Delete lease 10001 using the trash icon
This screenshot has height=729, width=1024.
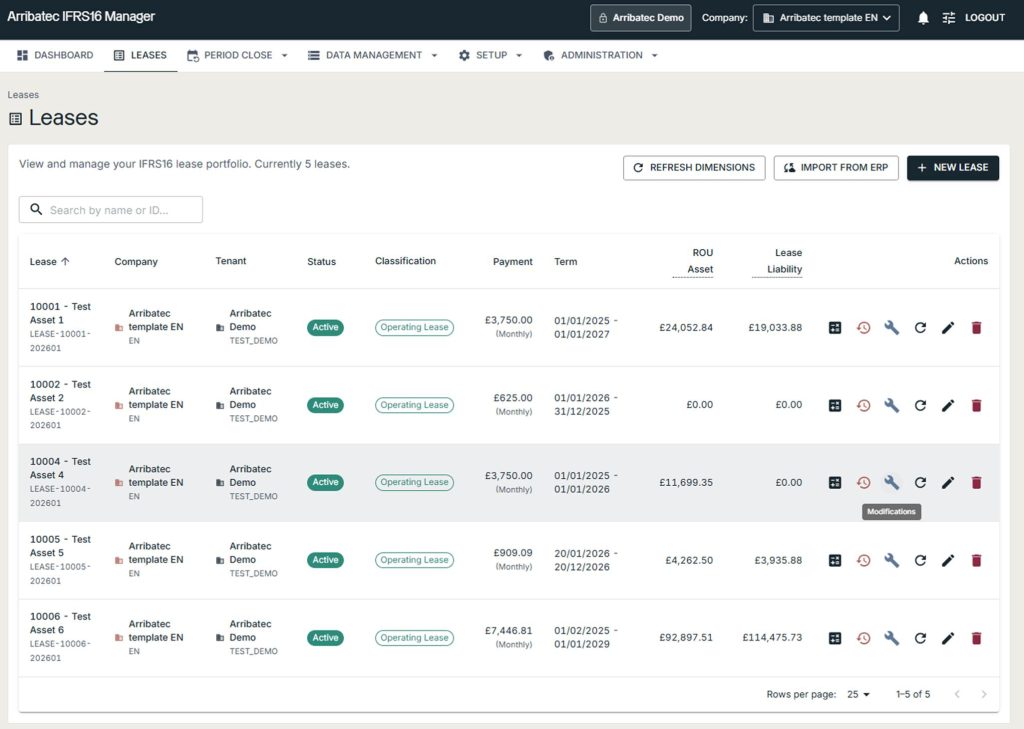[x=976, y=328]
